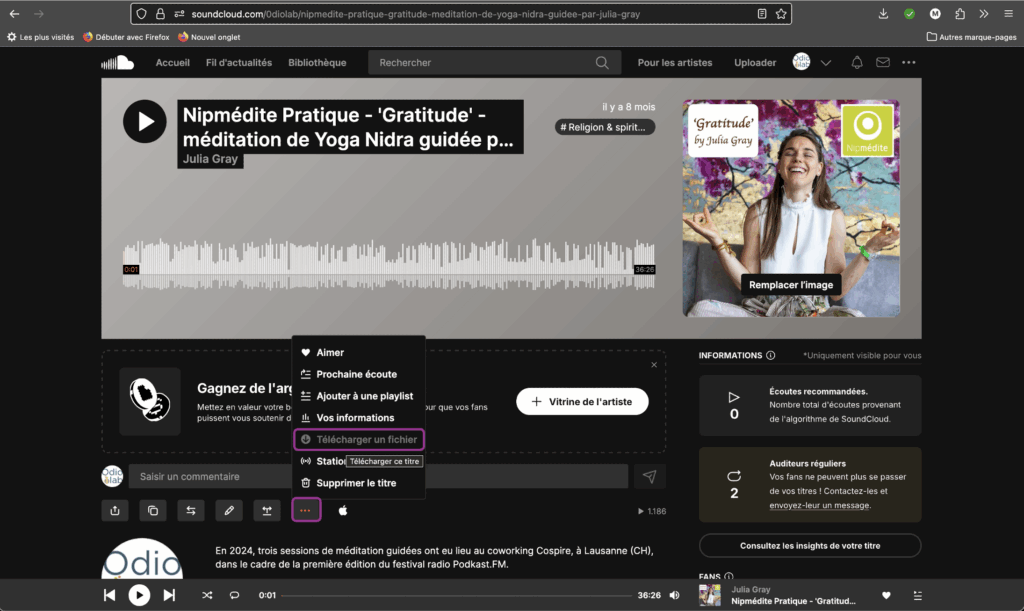Image resolution: width=1024 pixels, height=611 pixels.
Task: Like the playing track with the heart icon
Action: coord(886,595)
